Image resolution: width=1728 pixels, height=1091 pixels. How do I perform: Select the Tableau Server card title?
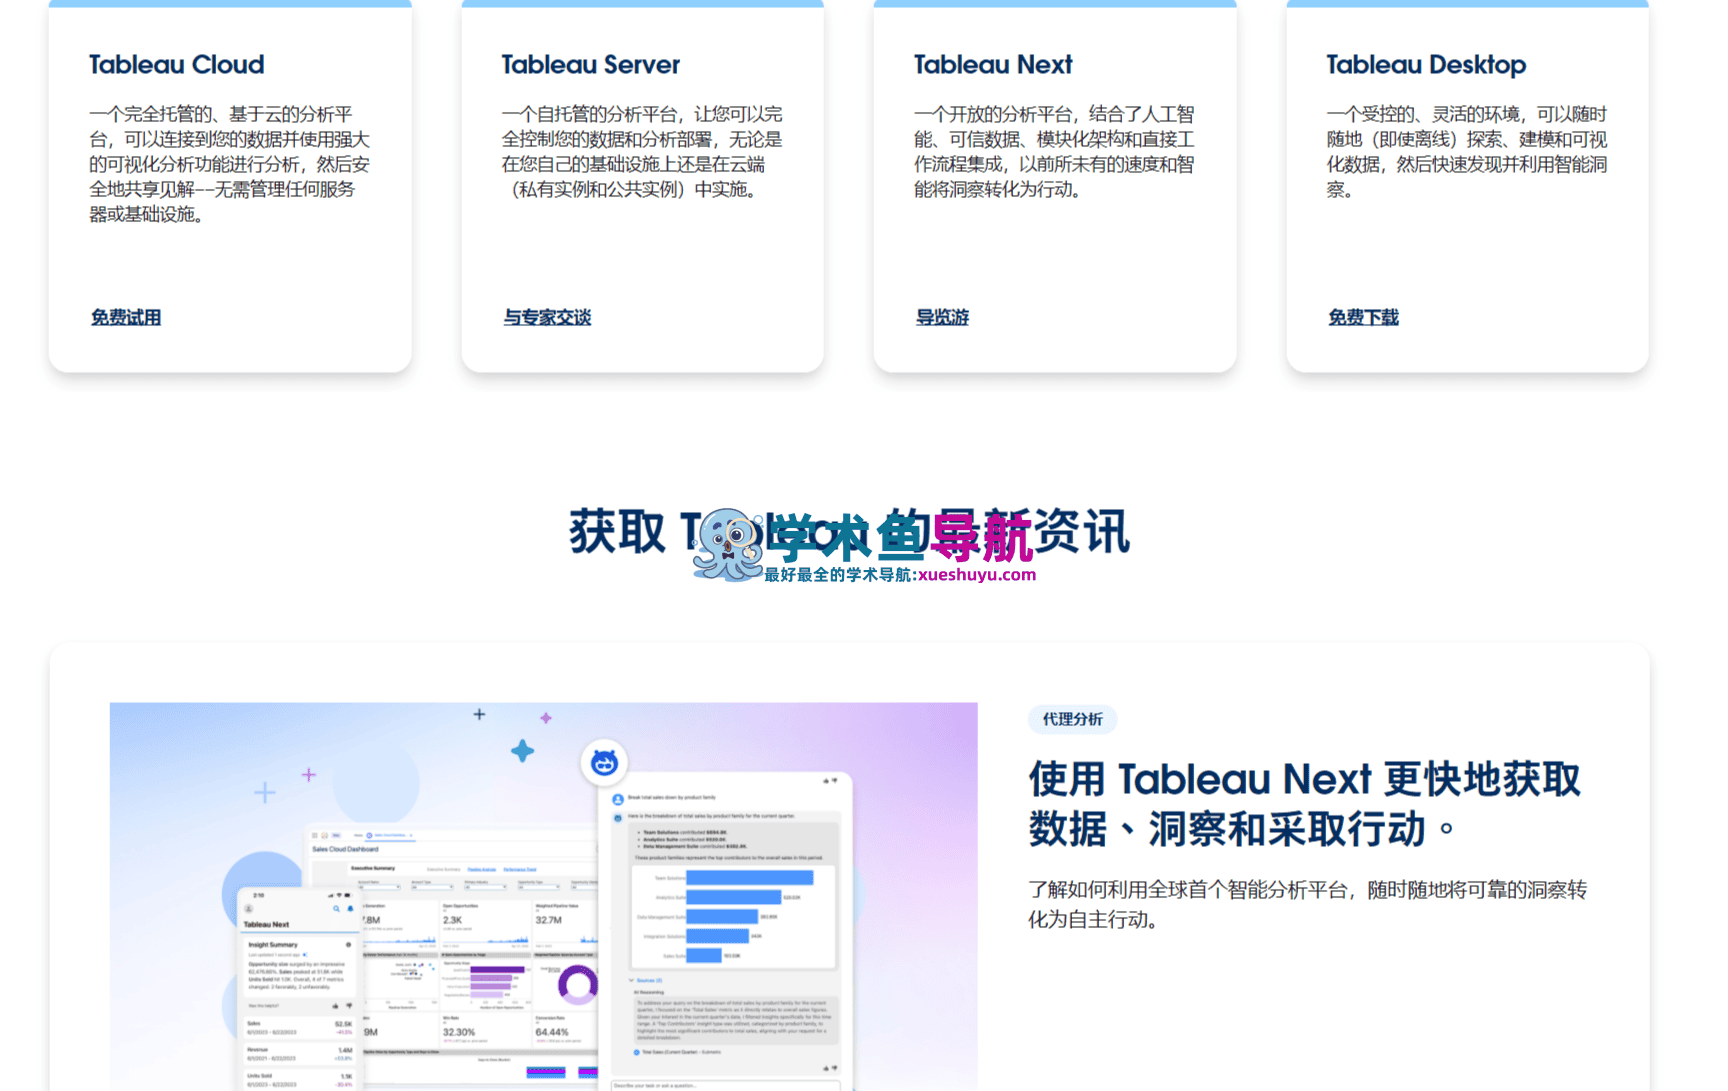(x=590, y=65)
